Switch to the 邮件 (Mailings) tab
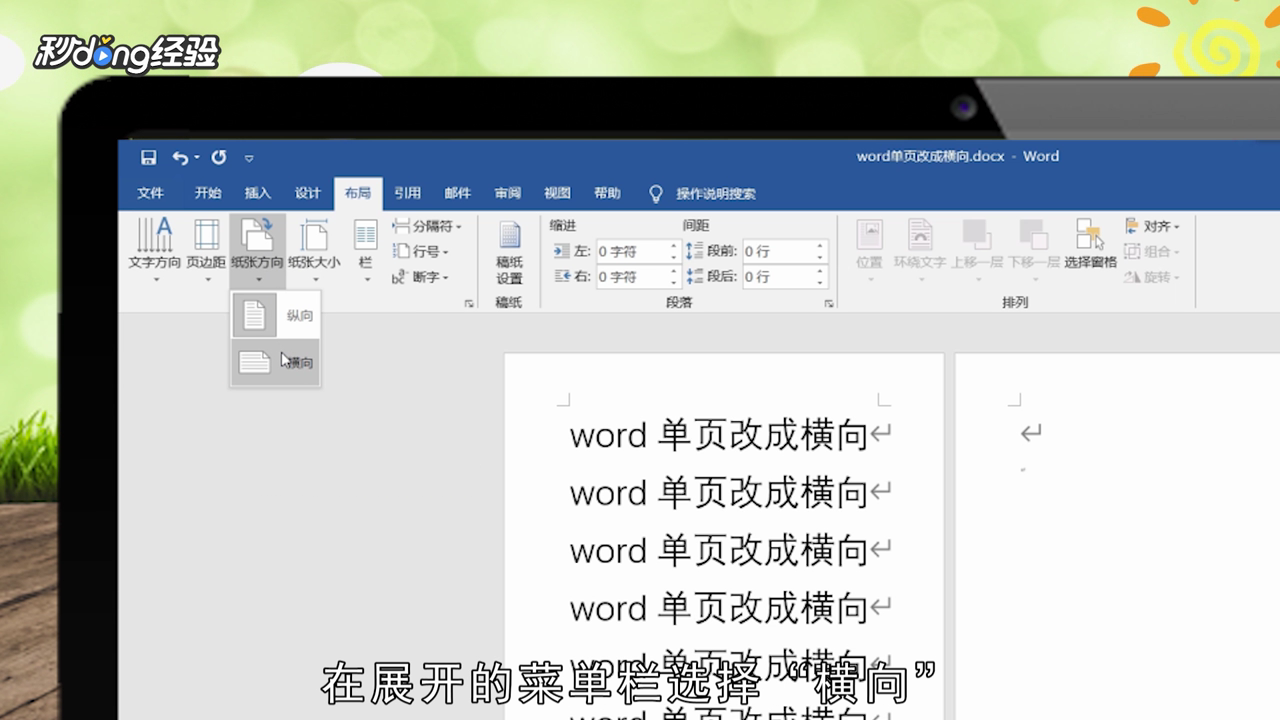Image resolution: width=1280 pixels, height=720 pixels. point(458,193)
